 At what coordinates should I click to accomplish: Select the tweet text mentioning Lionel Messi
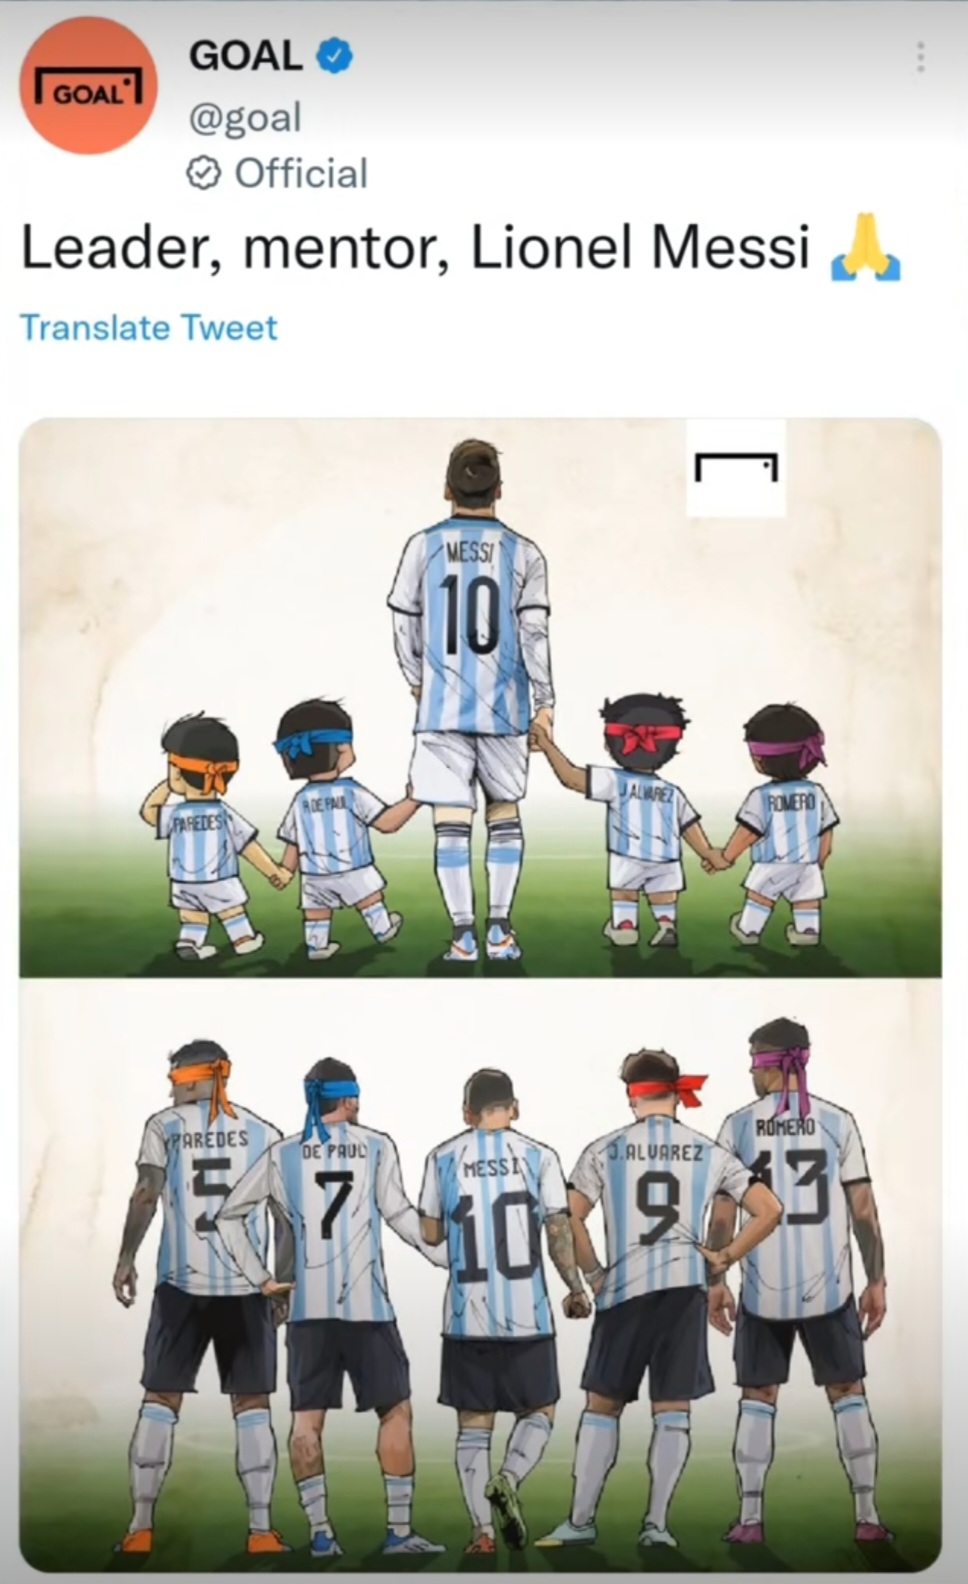(x=415, y=247)
